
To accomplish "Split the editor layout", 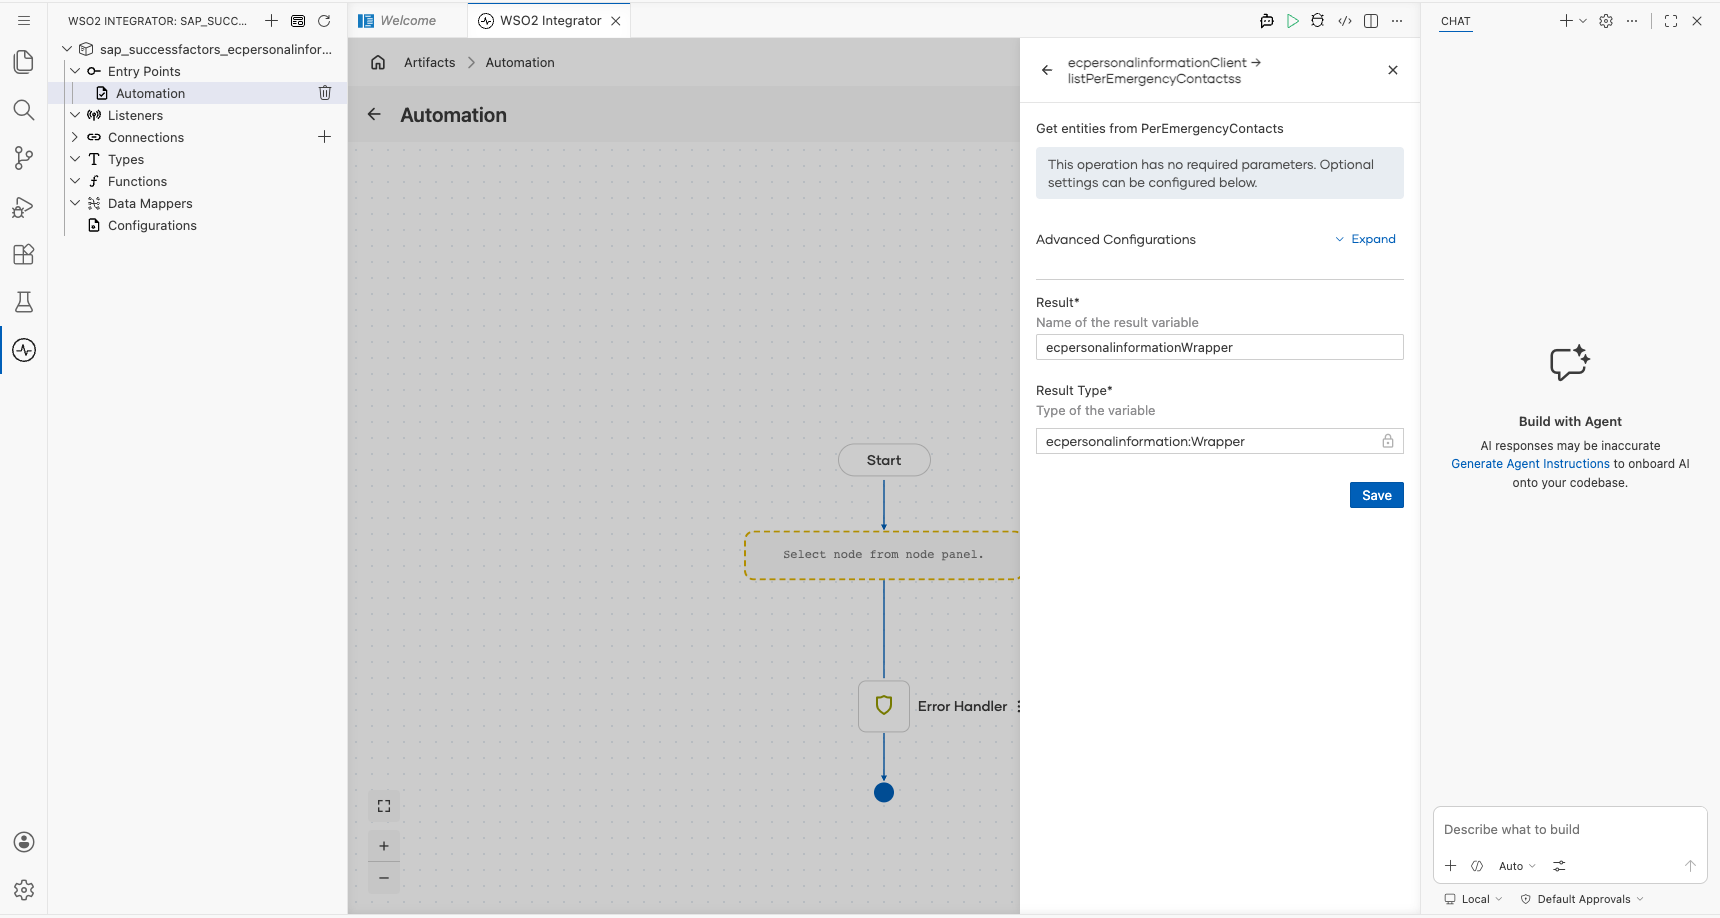I will tap(1371, 21).
